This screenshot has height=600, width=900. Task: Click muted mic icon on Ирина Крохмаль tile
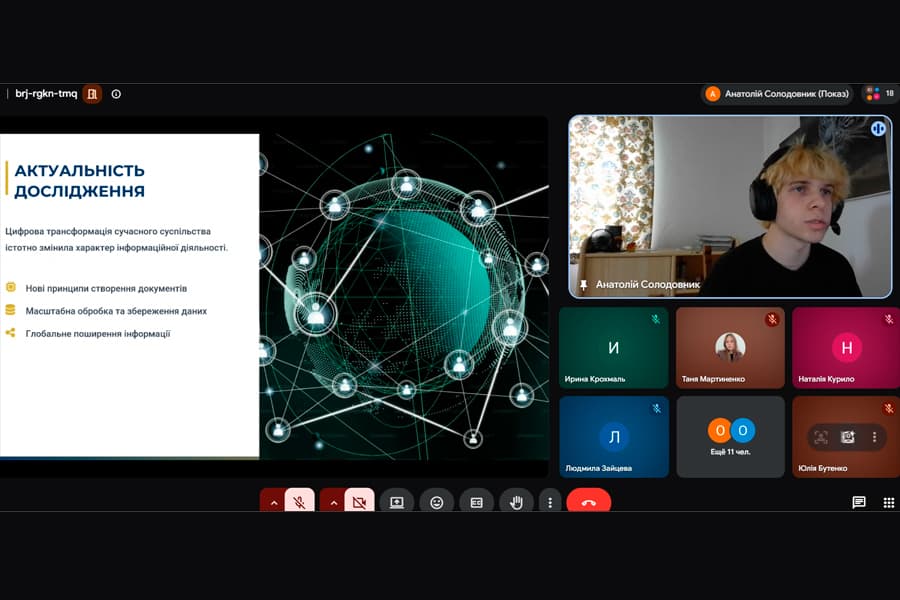coord(655,319)
